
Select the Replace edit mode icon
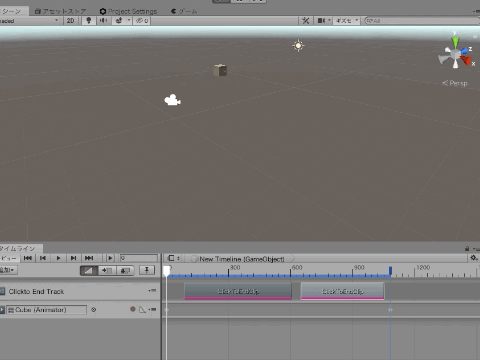click(x=125, y=270)
